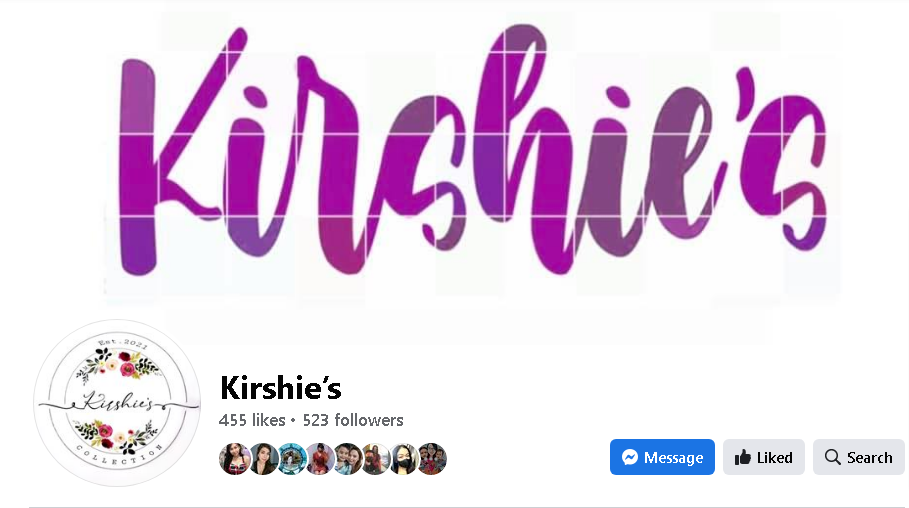Open the last follower avatar with three people
Screen dimensions: 909x508
[431, 459]
